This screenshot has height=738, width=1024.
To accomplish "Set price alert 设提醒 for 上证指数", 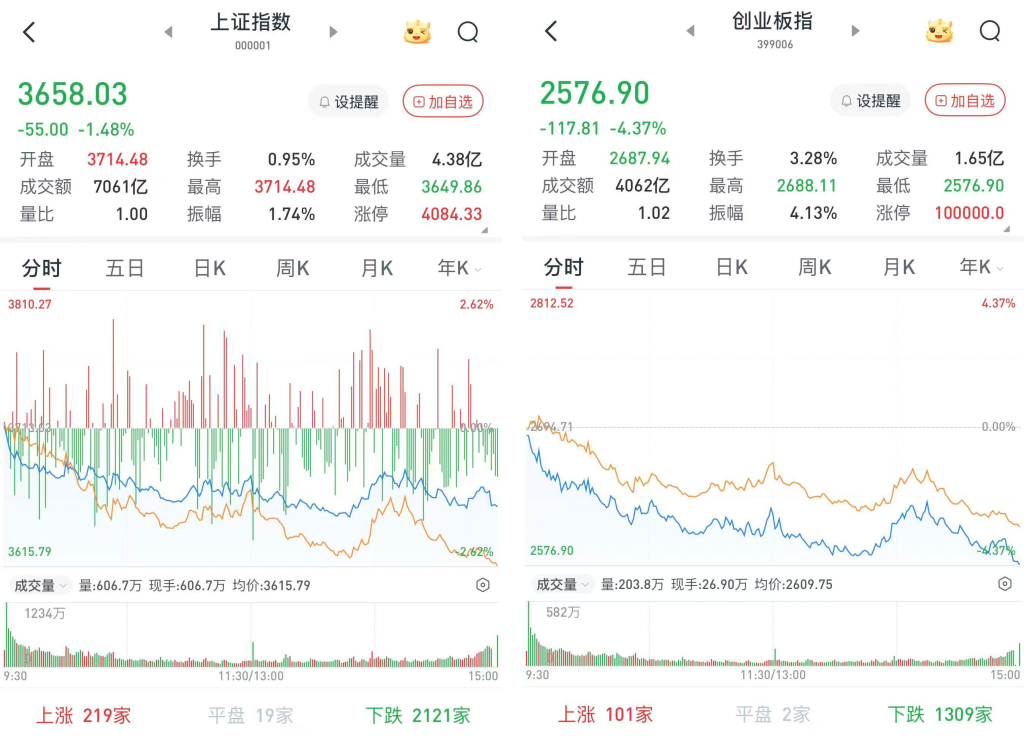I will 348,102.
